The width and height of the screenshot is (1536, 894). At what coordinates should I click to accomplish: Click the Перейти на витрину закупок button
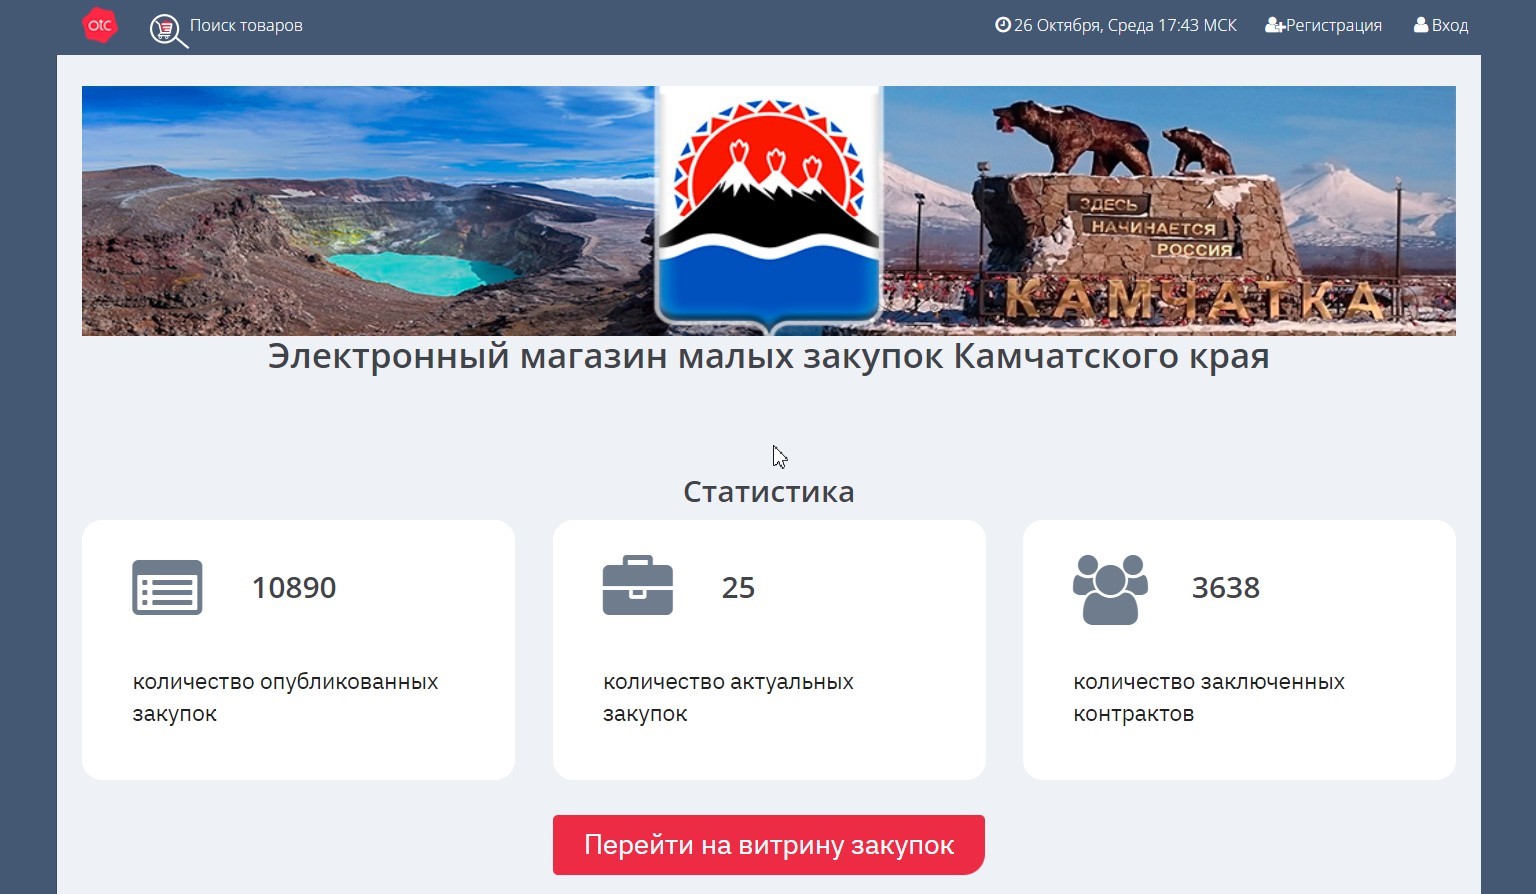769,845
